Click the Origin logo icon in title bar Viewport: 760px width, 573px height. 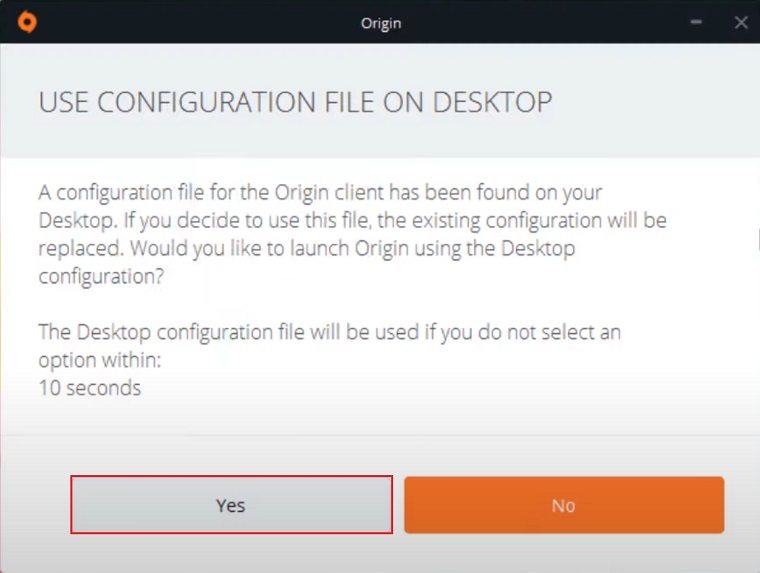(27, 21)
